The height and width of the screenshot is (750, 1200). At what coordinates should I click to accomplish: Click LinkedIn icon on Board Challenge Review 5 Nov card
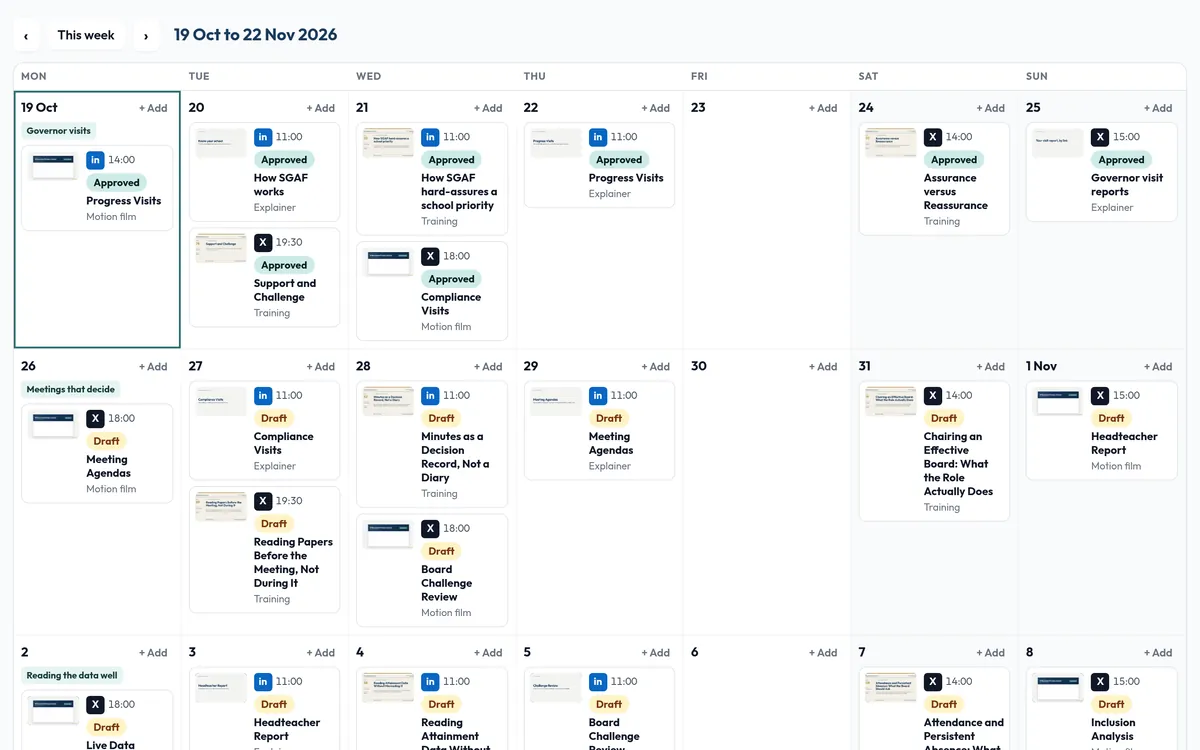tap(598, 682)
